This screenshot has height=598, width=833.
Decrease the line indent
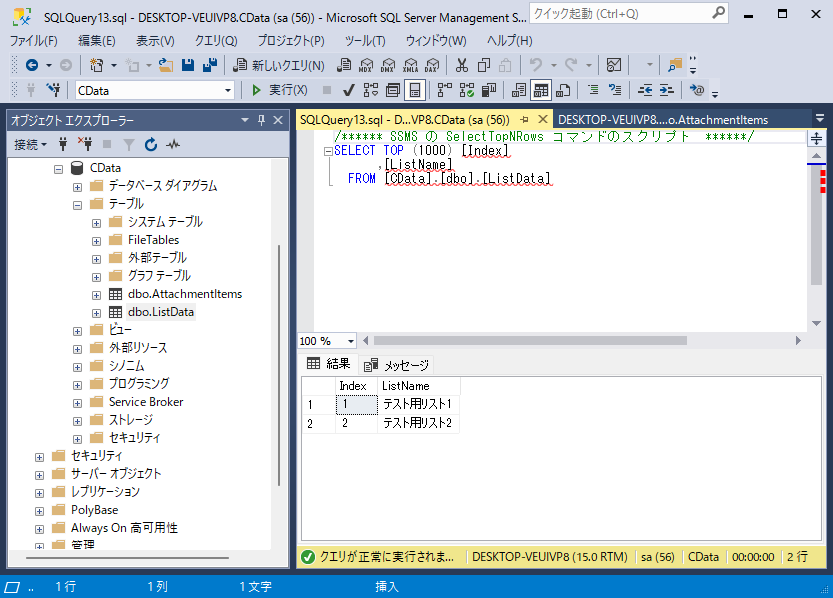(x=645, y=90)
